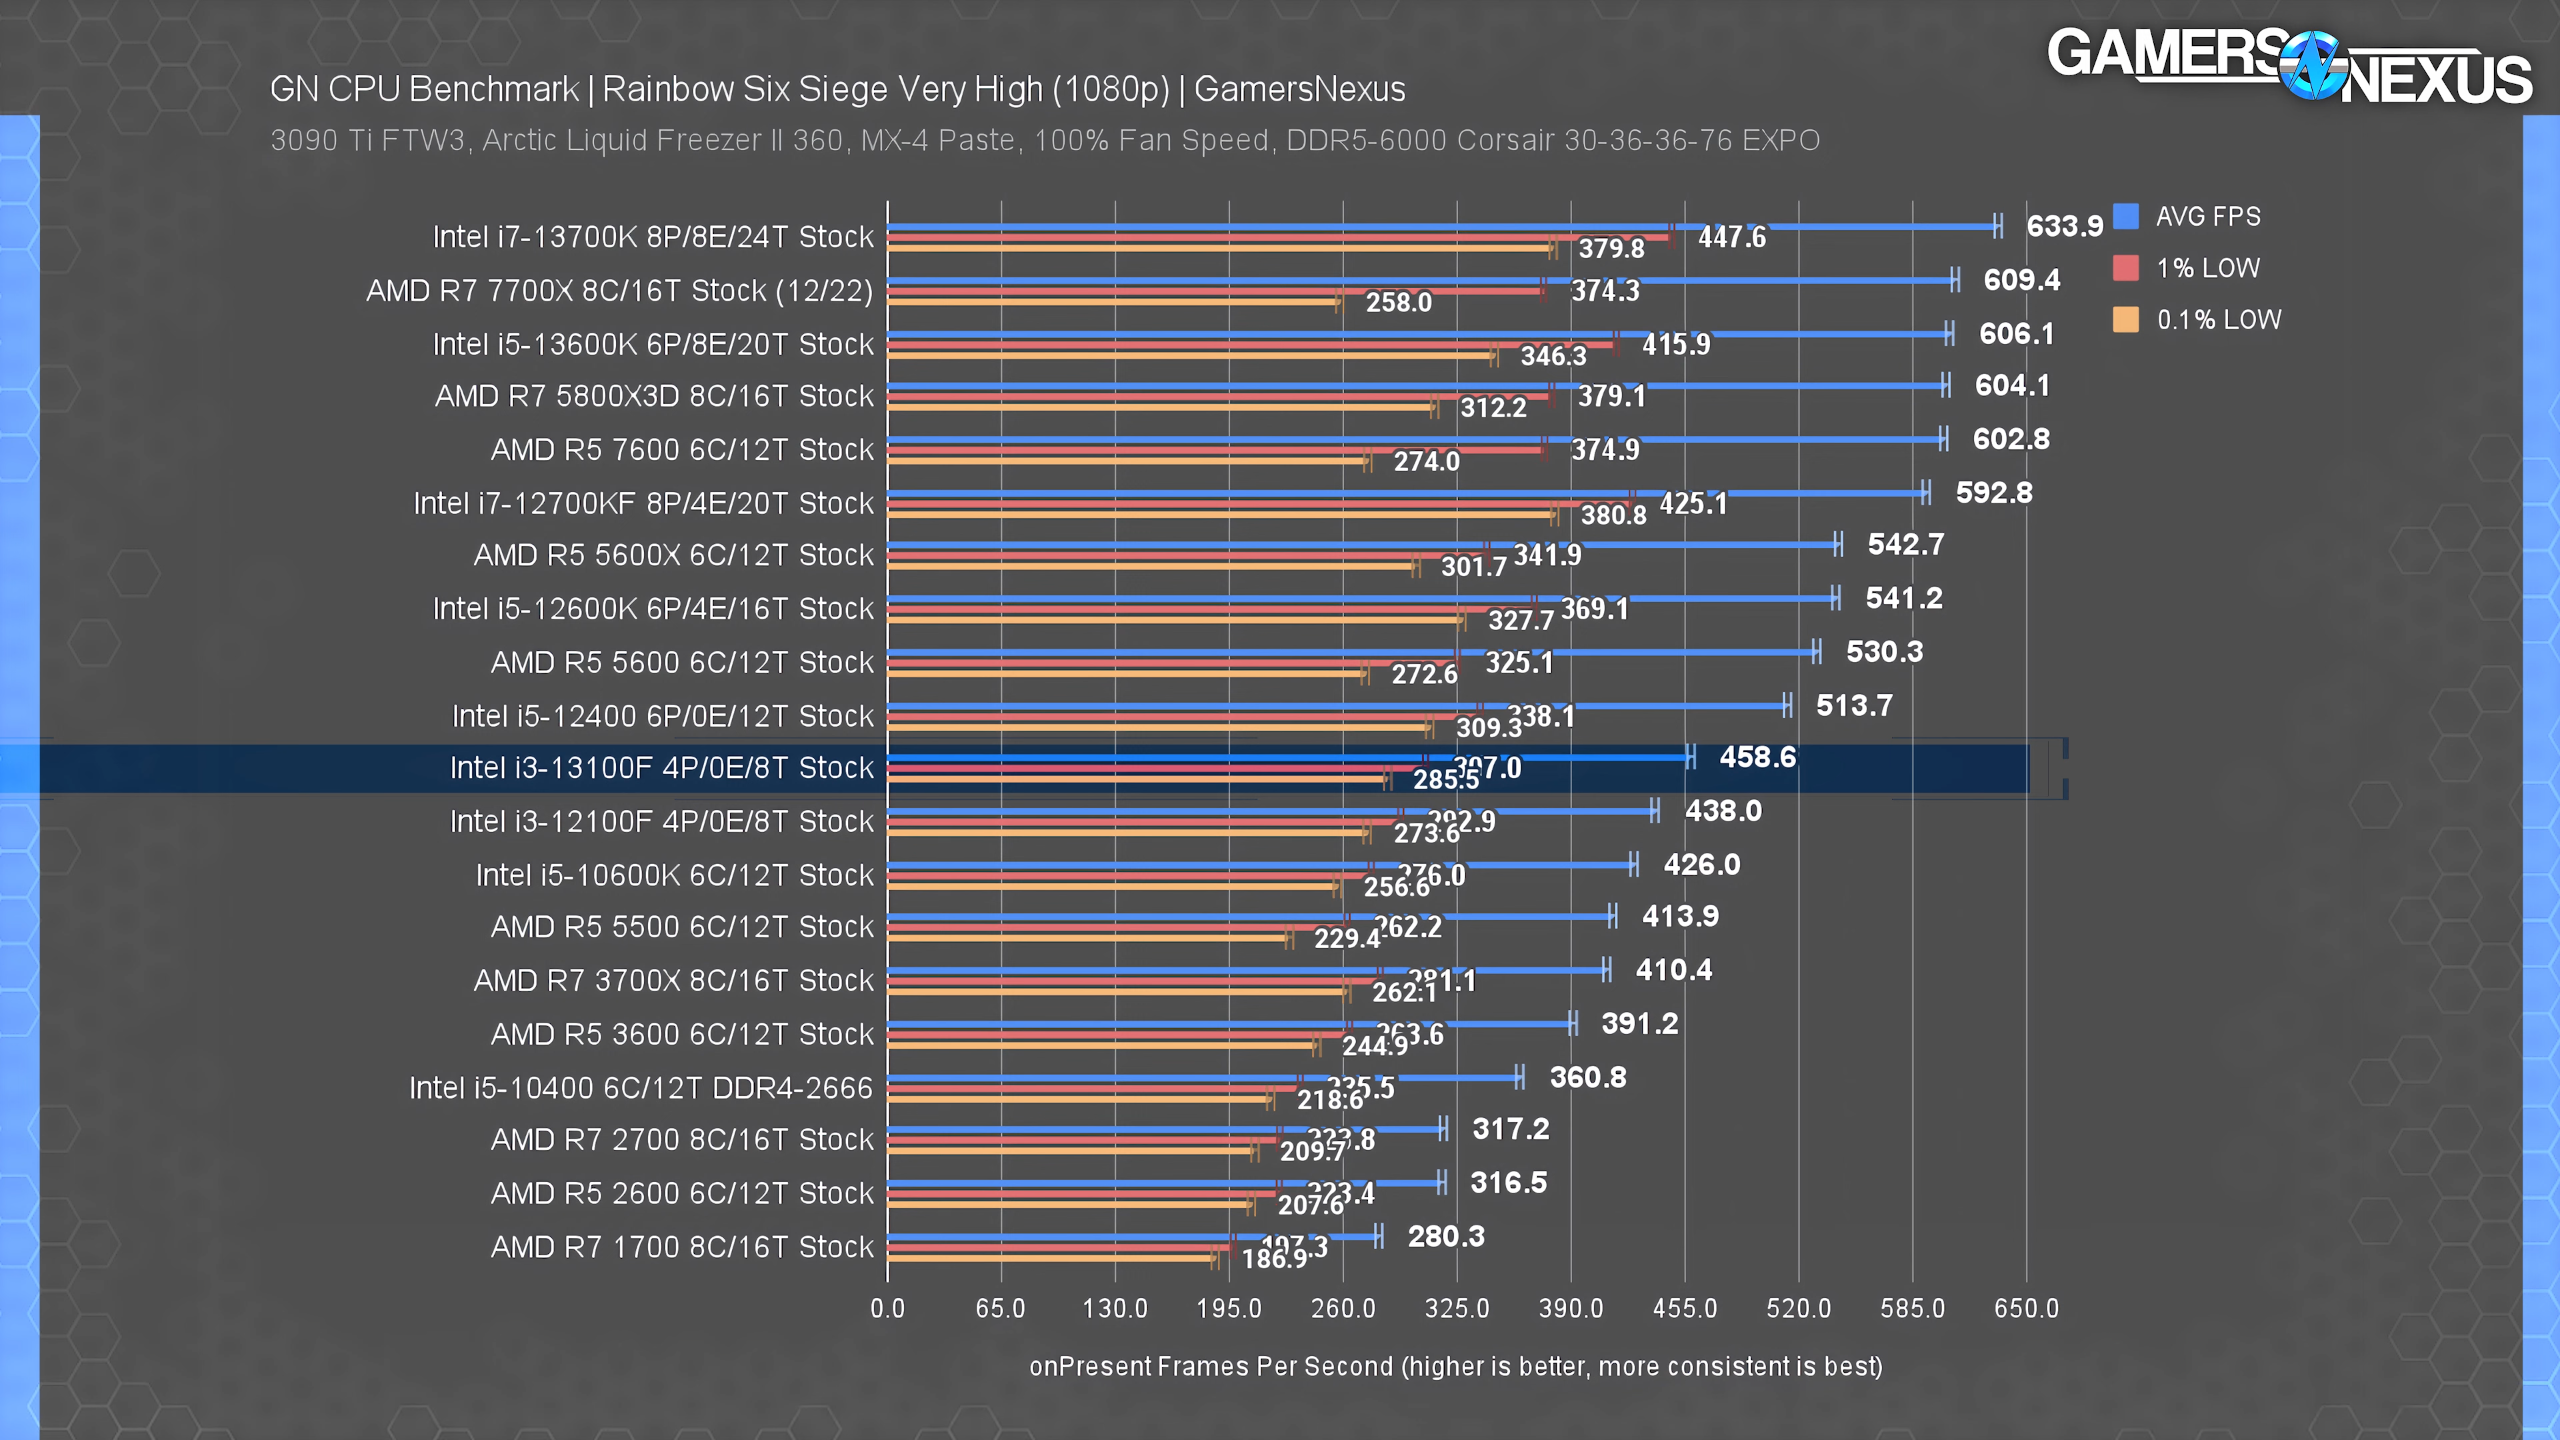2560x1440 pixels.
Task: Click the 317.2 average FPS value
Action: pyautogui.click(x=1510, y=1130)
